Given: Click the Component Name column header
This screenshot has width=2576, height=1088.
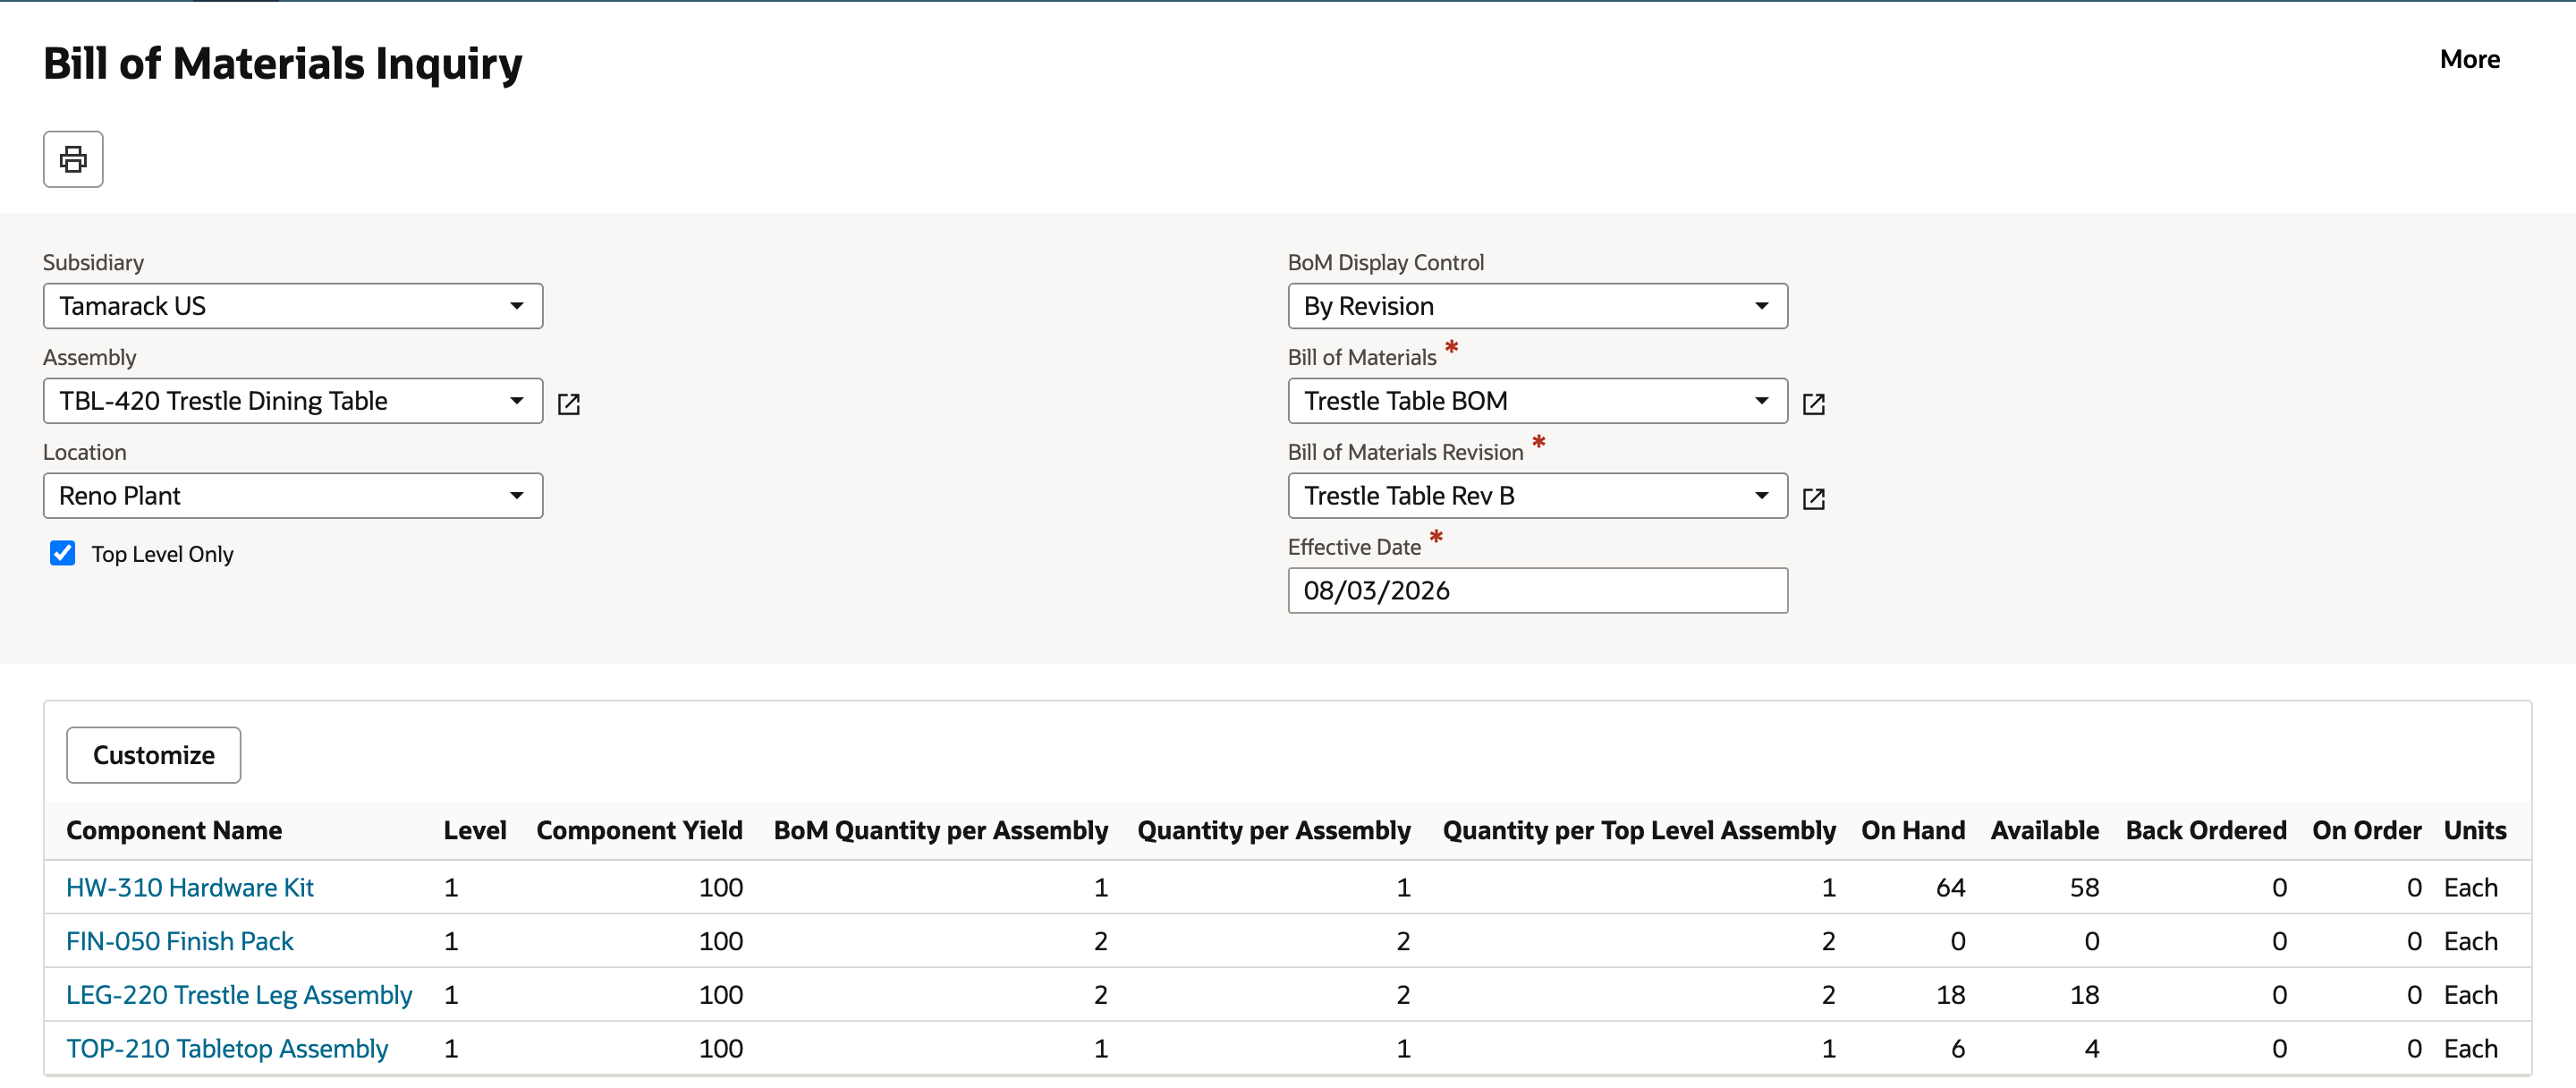Looking at the screenshot, I should [x=174, y=830].
